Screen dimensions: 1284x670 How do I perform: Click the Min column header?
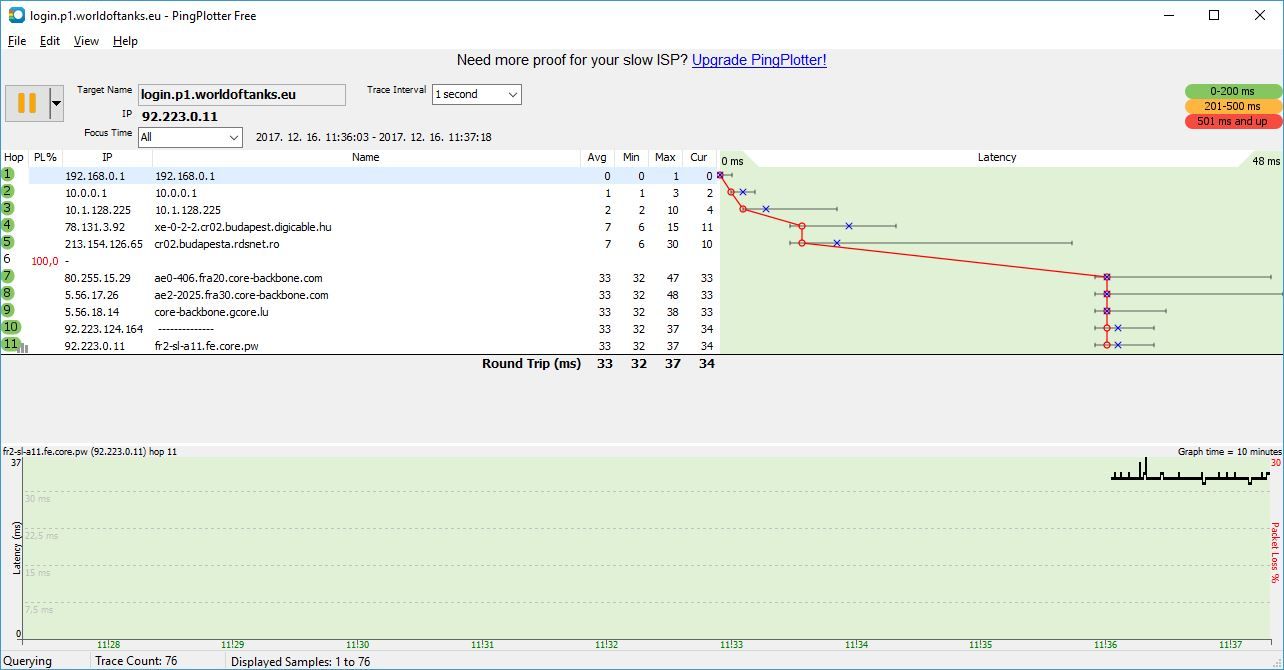(631, 158)
